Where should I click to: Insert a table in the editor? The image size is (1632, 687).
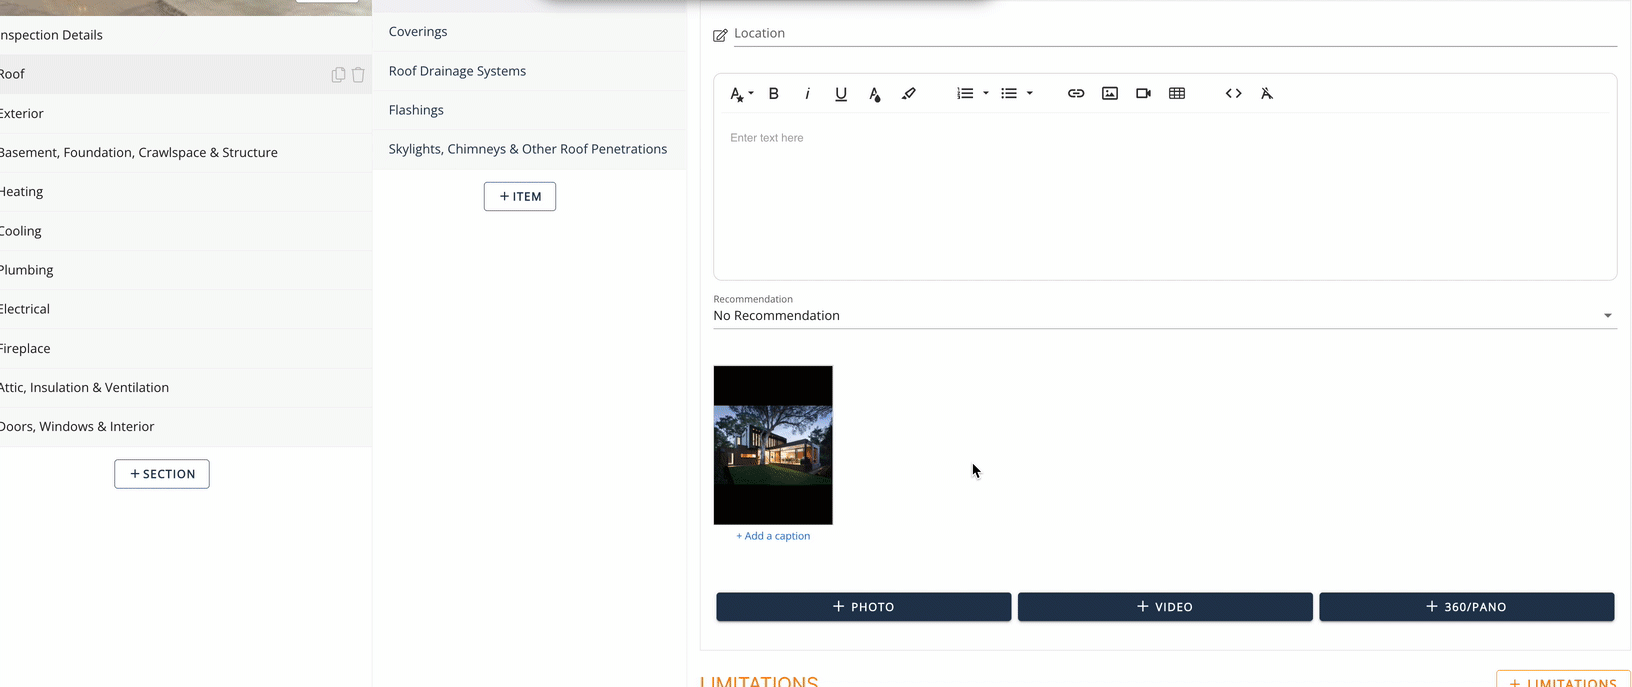coord(1177,94)
